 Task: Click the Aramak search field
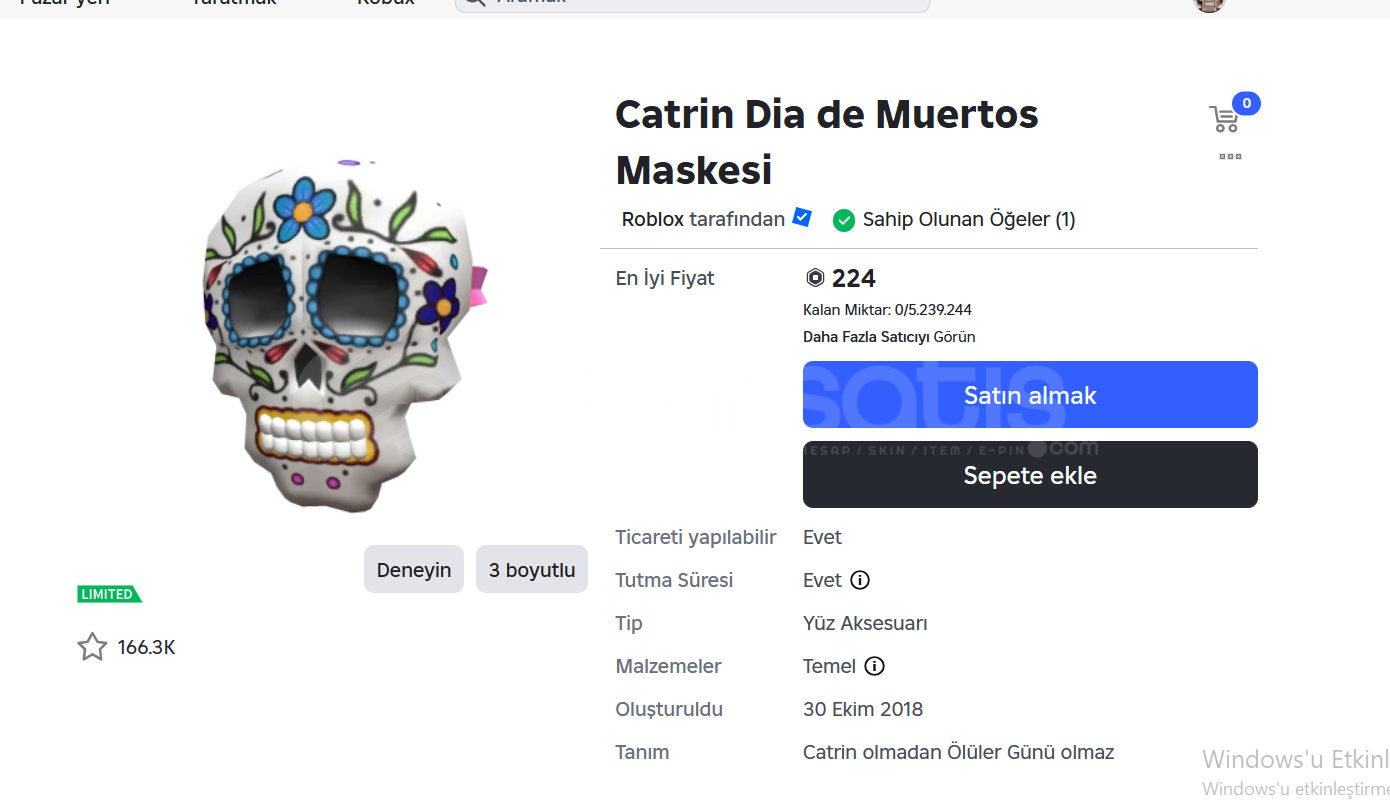[x=700, y=3]
